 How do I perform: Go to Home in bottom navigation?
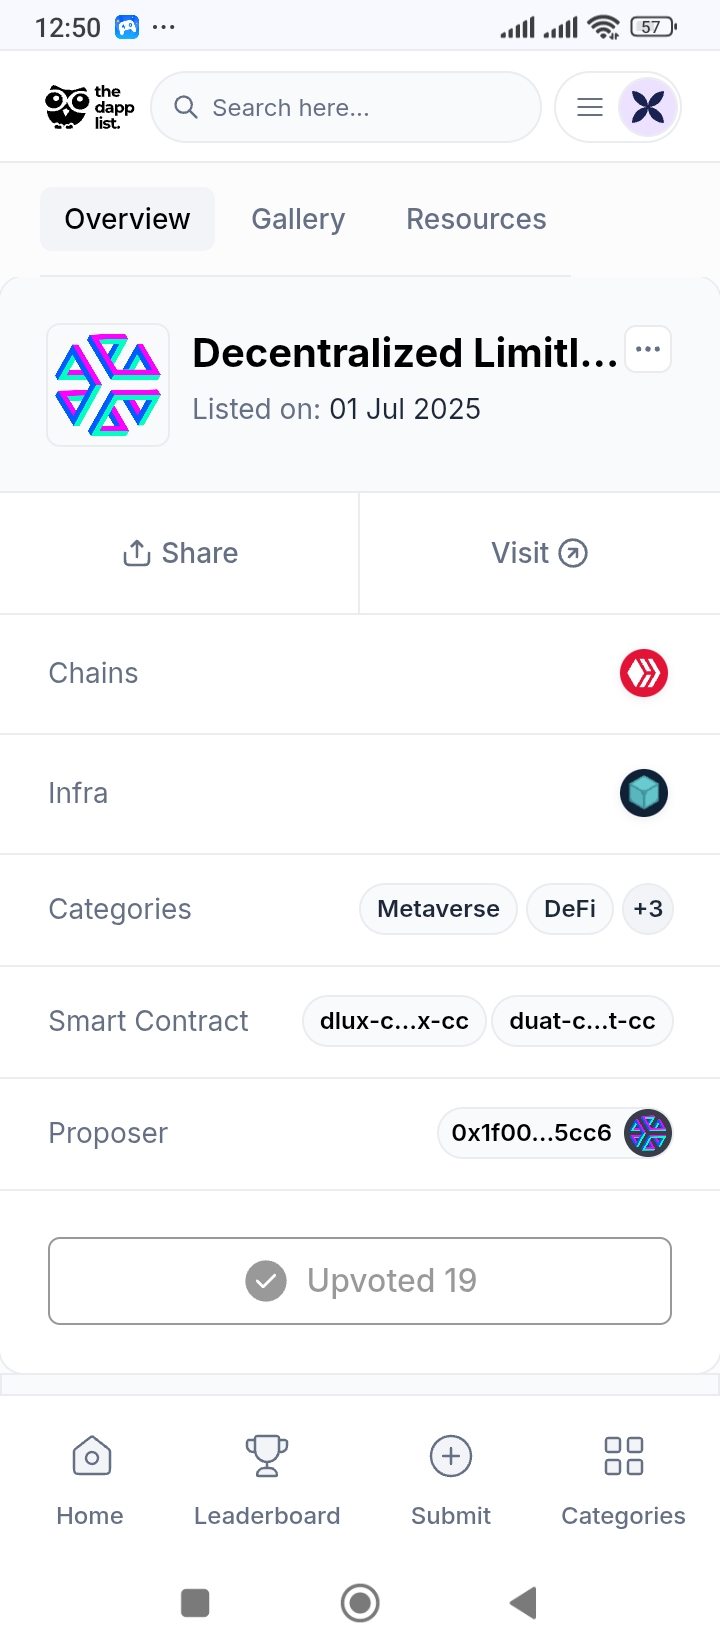pyautogui.click(x=90, y=1481)
